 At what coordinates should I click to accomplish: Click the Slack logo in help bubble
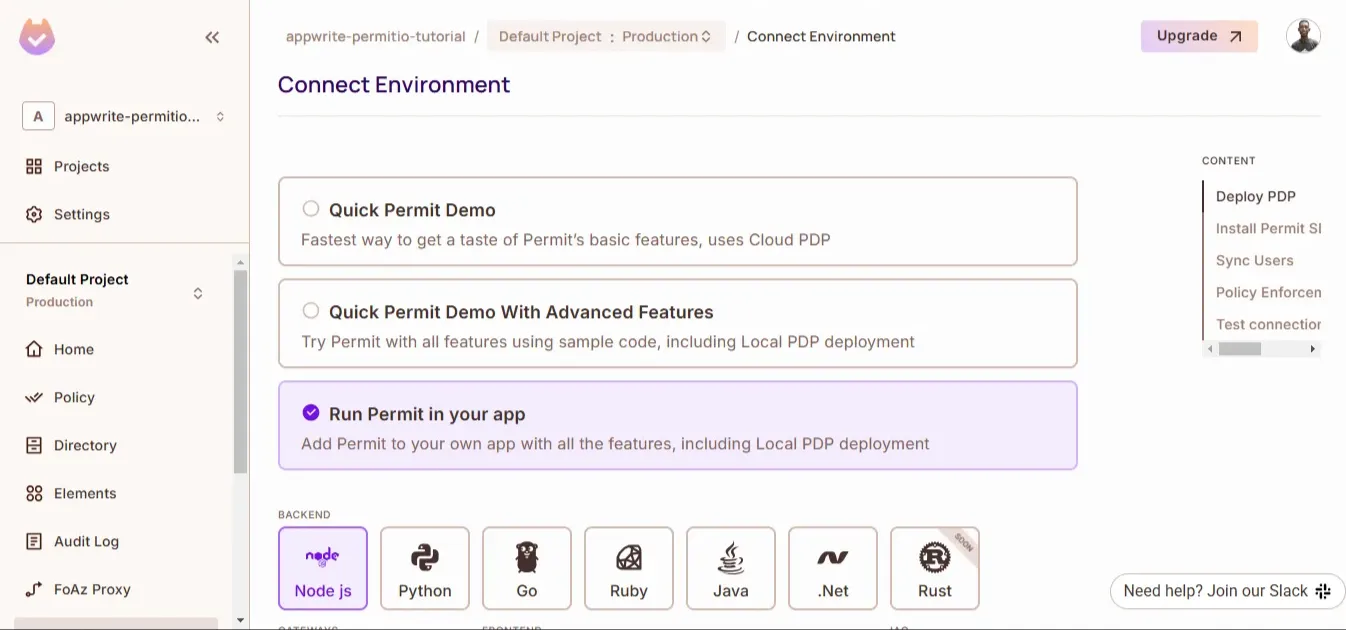(x=1323, y=591)
